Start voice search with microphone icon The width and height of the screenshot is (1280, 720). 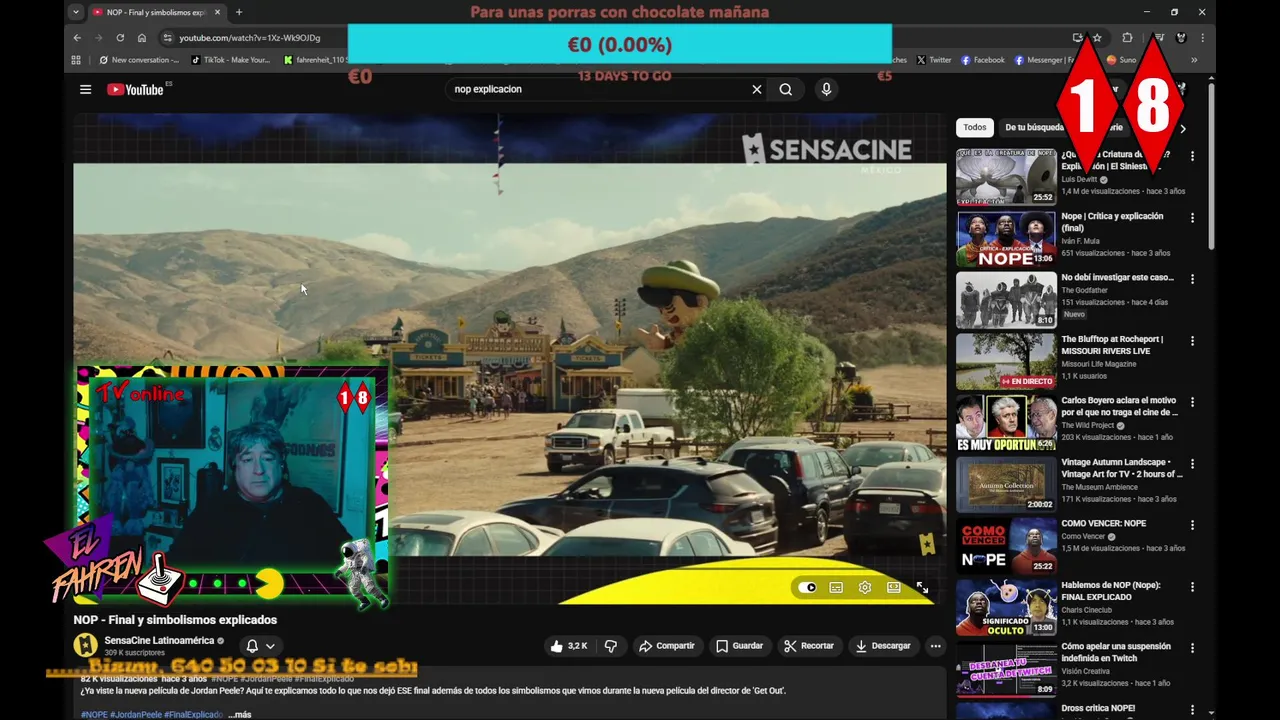click(826, 89)
